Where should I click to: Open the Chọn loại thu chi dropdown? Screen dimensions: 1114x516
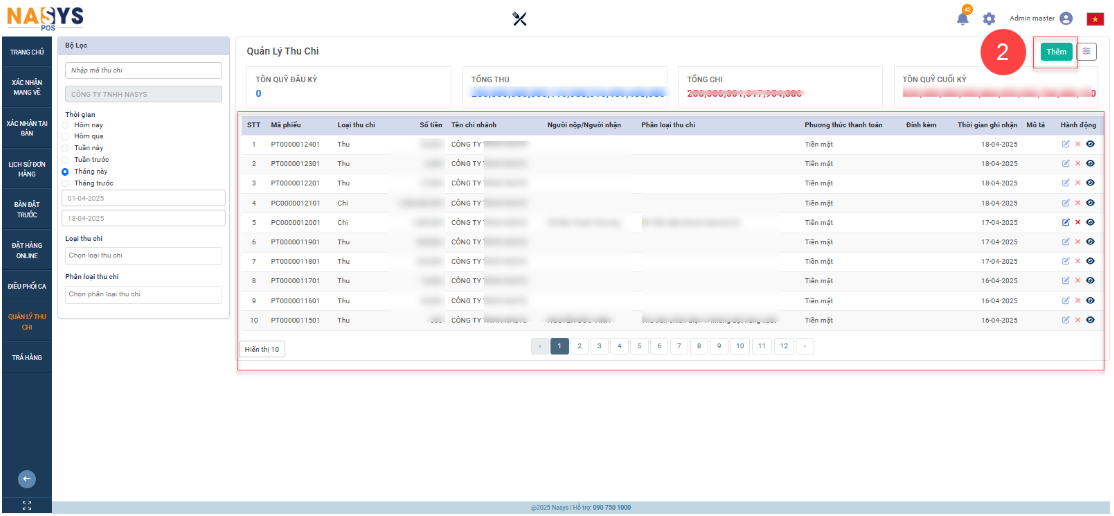[142, 256]
